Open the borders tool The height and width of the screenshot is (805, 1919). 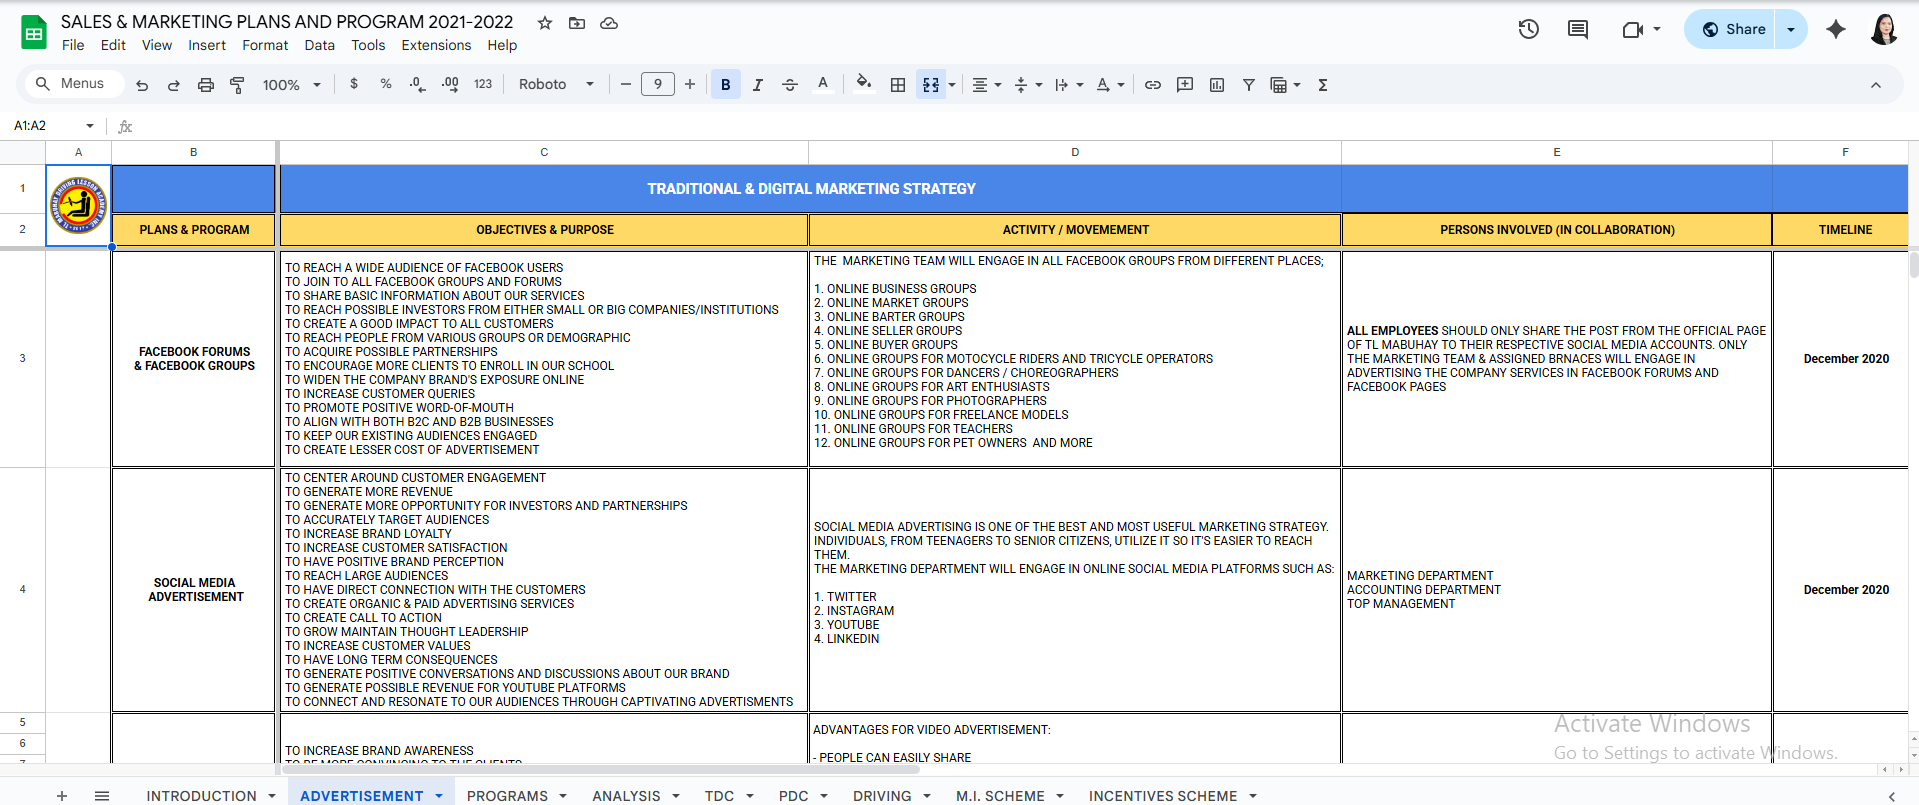(897, 85)
